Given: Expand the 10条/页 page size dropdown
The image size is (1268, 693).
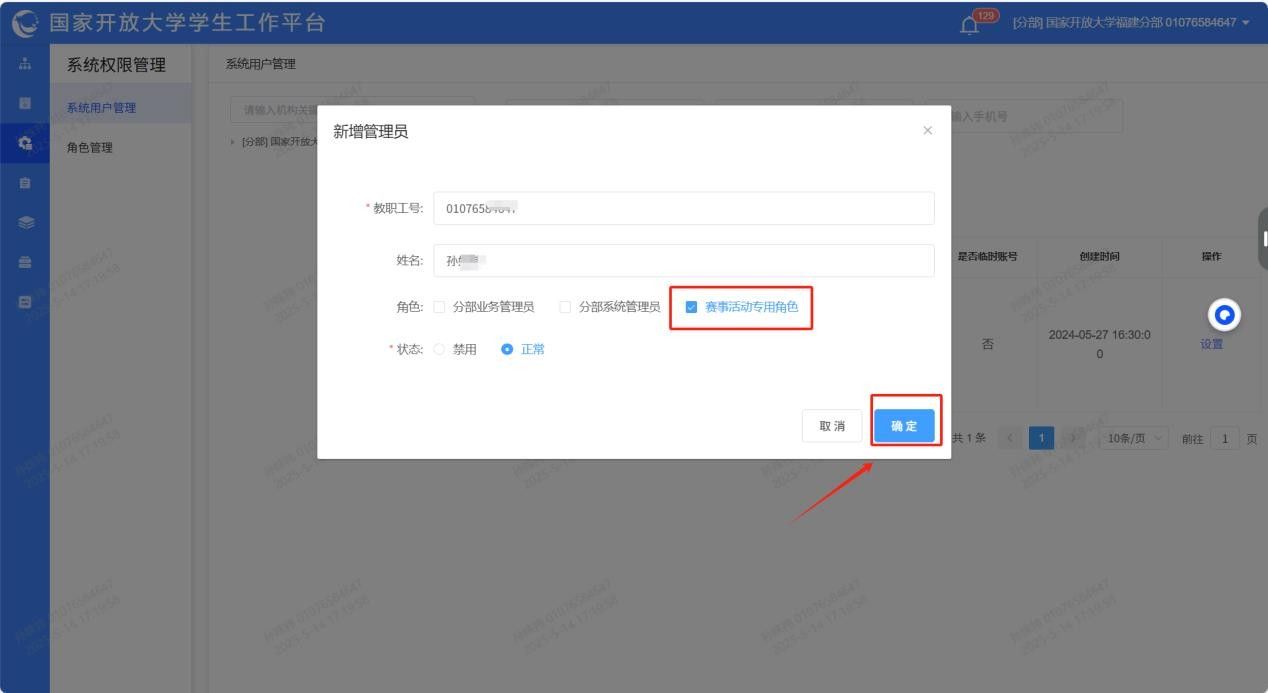Looking at the screenshot, I should [1133, 439].
